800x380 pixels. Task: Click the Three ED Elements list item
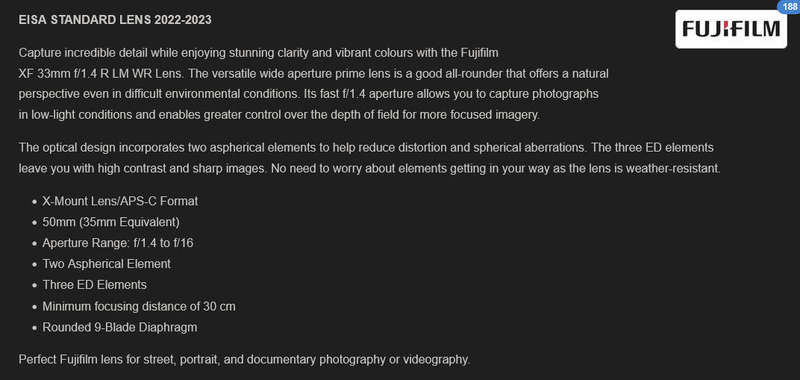94,285
